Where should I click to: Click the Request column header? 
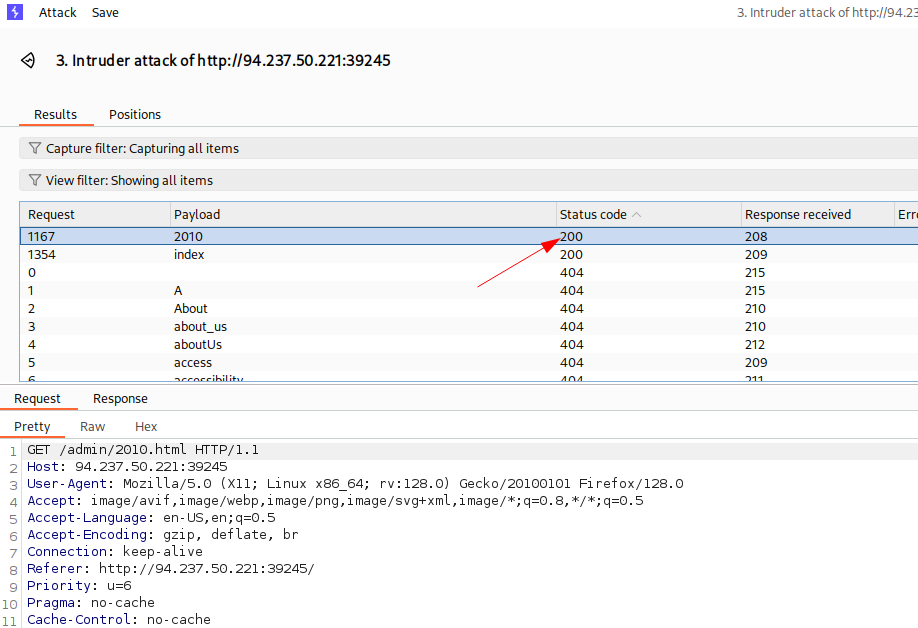coord(52,215)
